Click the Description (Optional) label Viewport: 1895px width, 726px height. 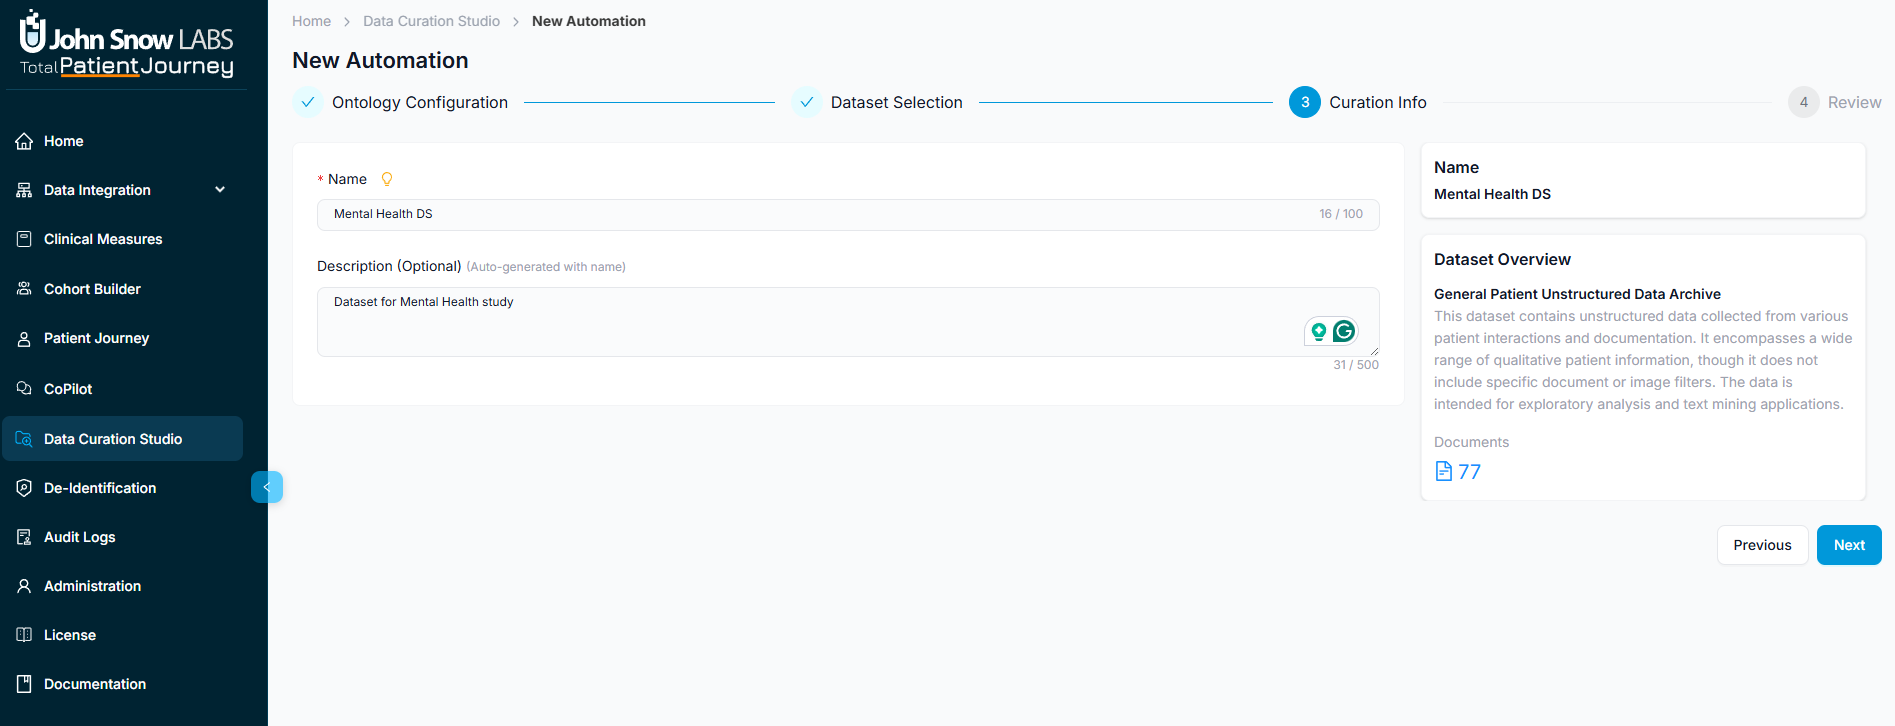[x=389, y=266]
